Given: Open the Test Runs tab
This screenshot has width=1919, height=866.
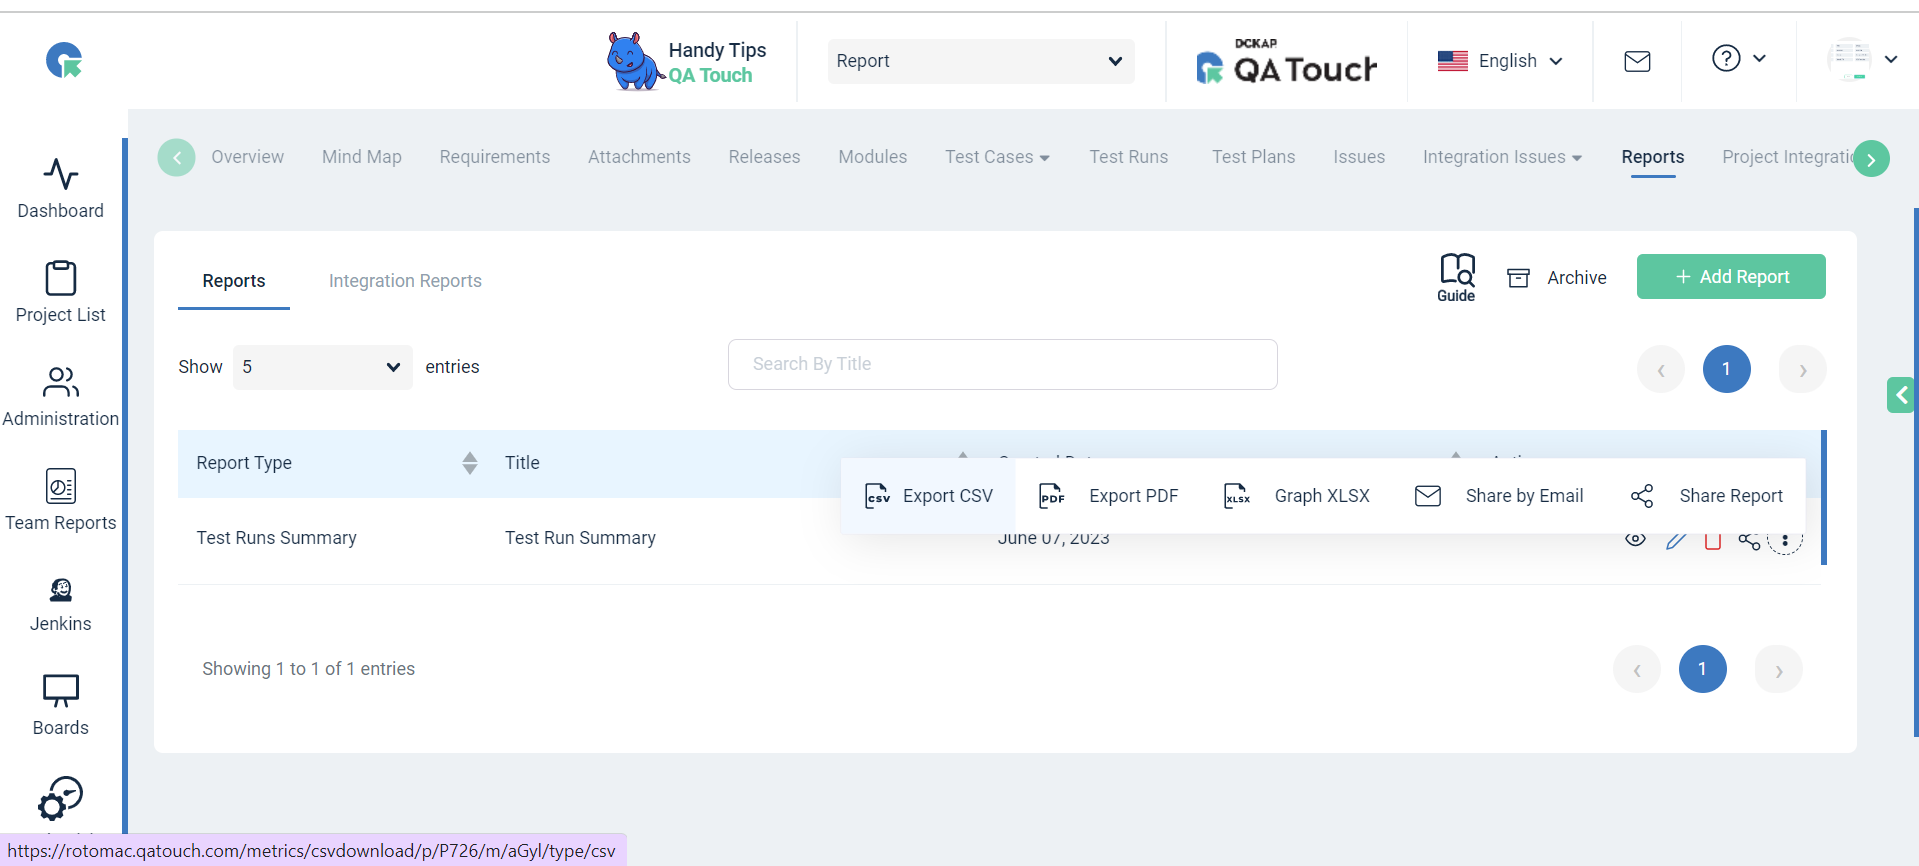Looking at the screenshot, I should point(1129,157).
